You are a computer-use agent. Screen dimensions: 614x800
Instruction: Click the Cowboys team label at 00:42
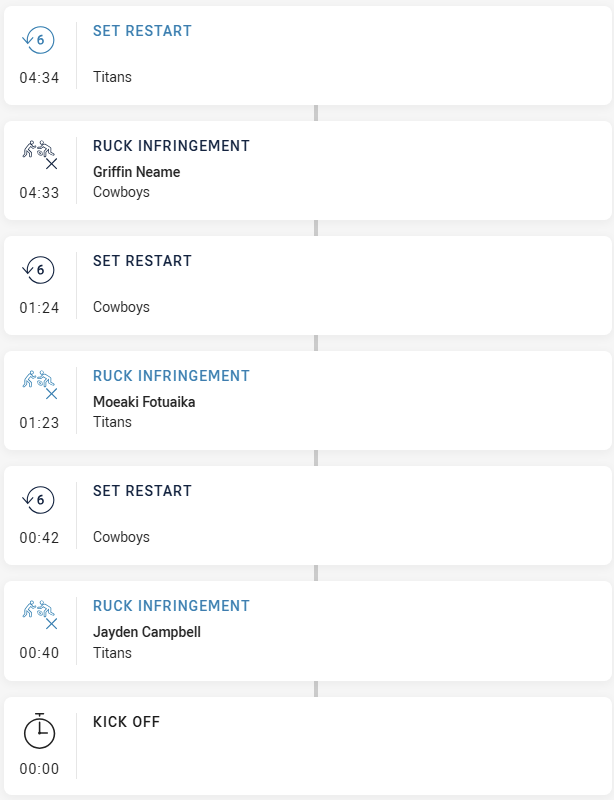(x=121, y=537)
